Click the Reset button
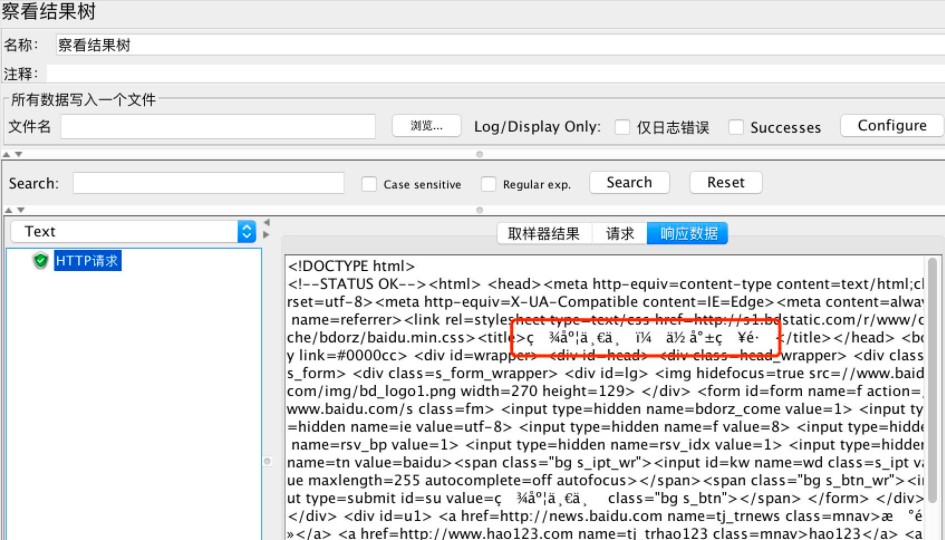The width and height of the screenshot is (945, 540). click(726, 183)
